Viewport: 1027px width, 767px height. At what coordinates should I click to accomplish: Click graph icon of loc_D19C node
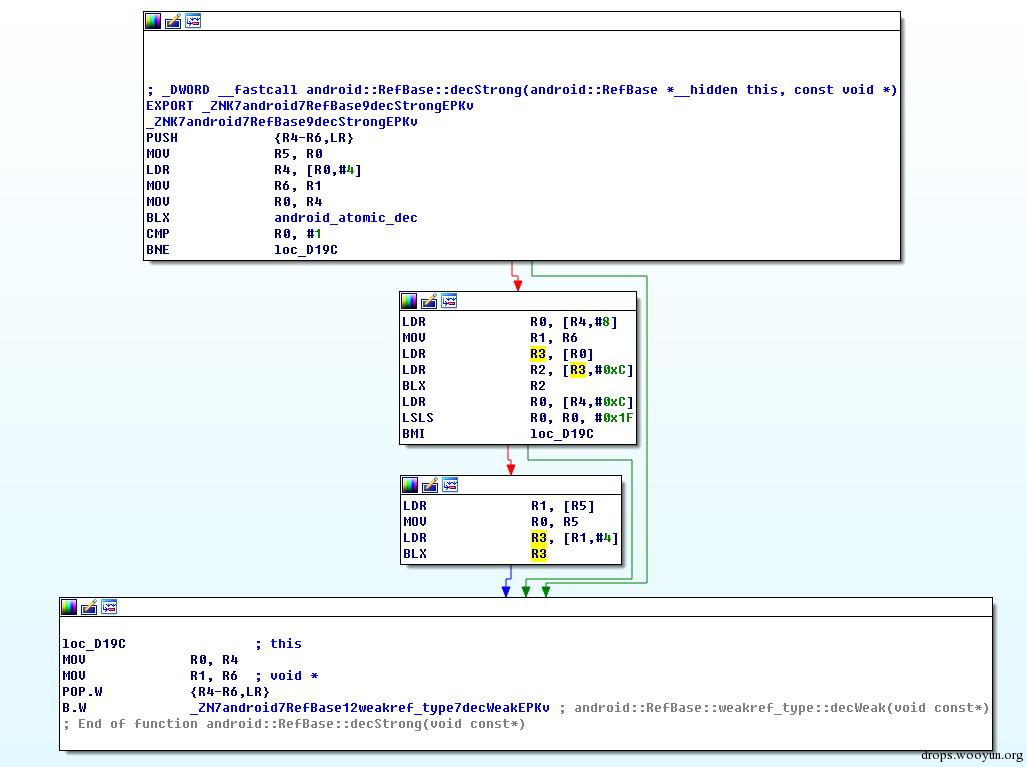(109, 607)
